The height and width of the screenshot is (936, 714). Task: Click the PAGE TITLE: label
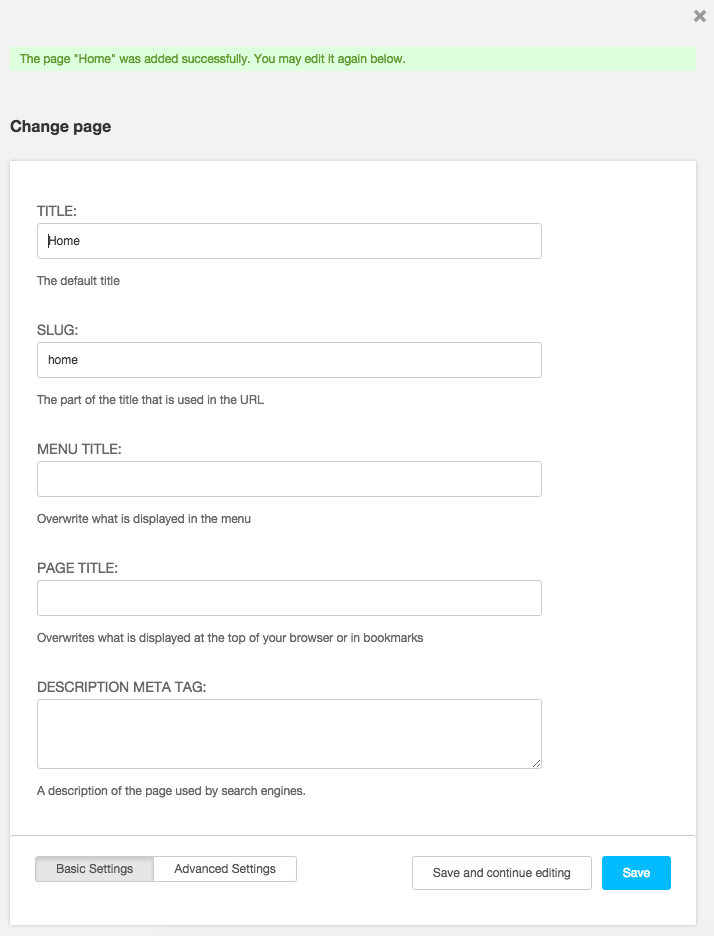coord(77,568)
